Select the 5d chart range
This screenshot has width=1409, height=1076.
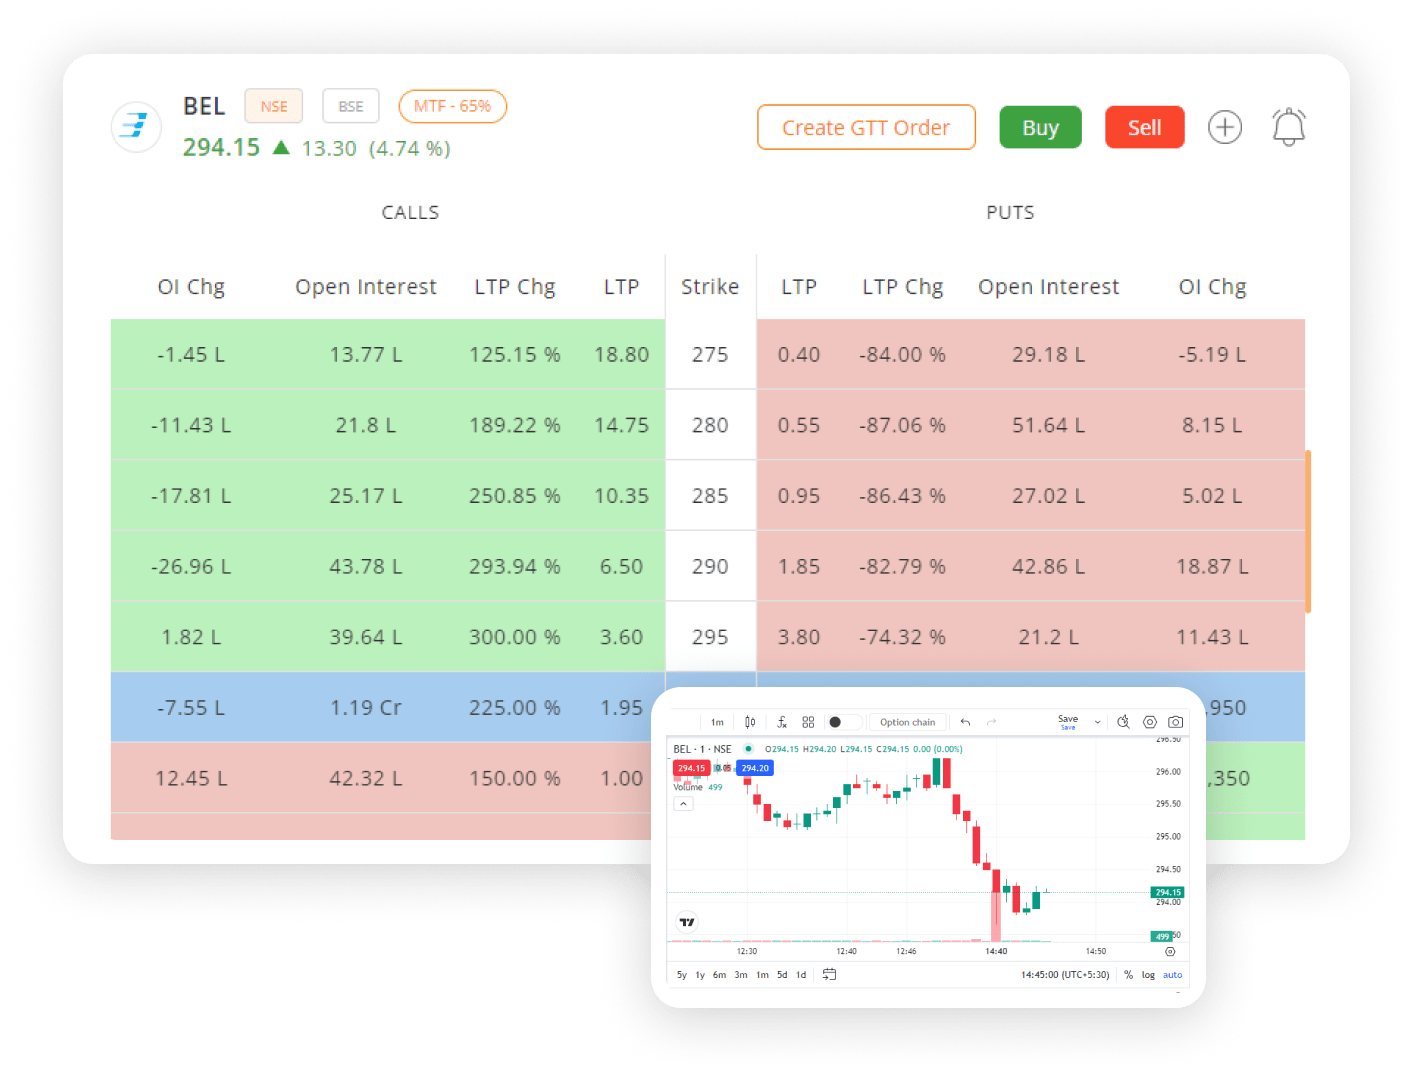point(782,975)
